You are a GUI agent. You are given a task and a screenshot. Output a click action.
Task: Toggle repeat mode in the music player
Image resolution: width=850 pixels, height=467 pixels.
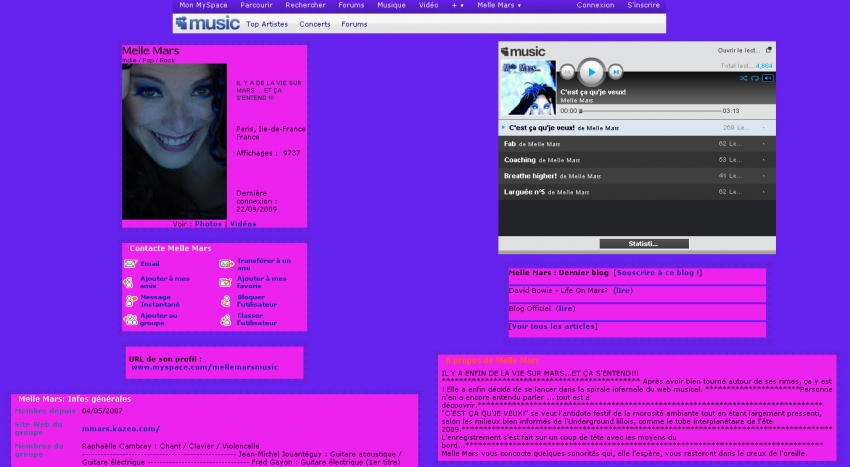pyautogui.click(x=755, y=78)
